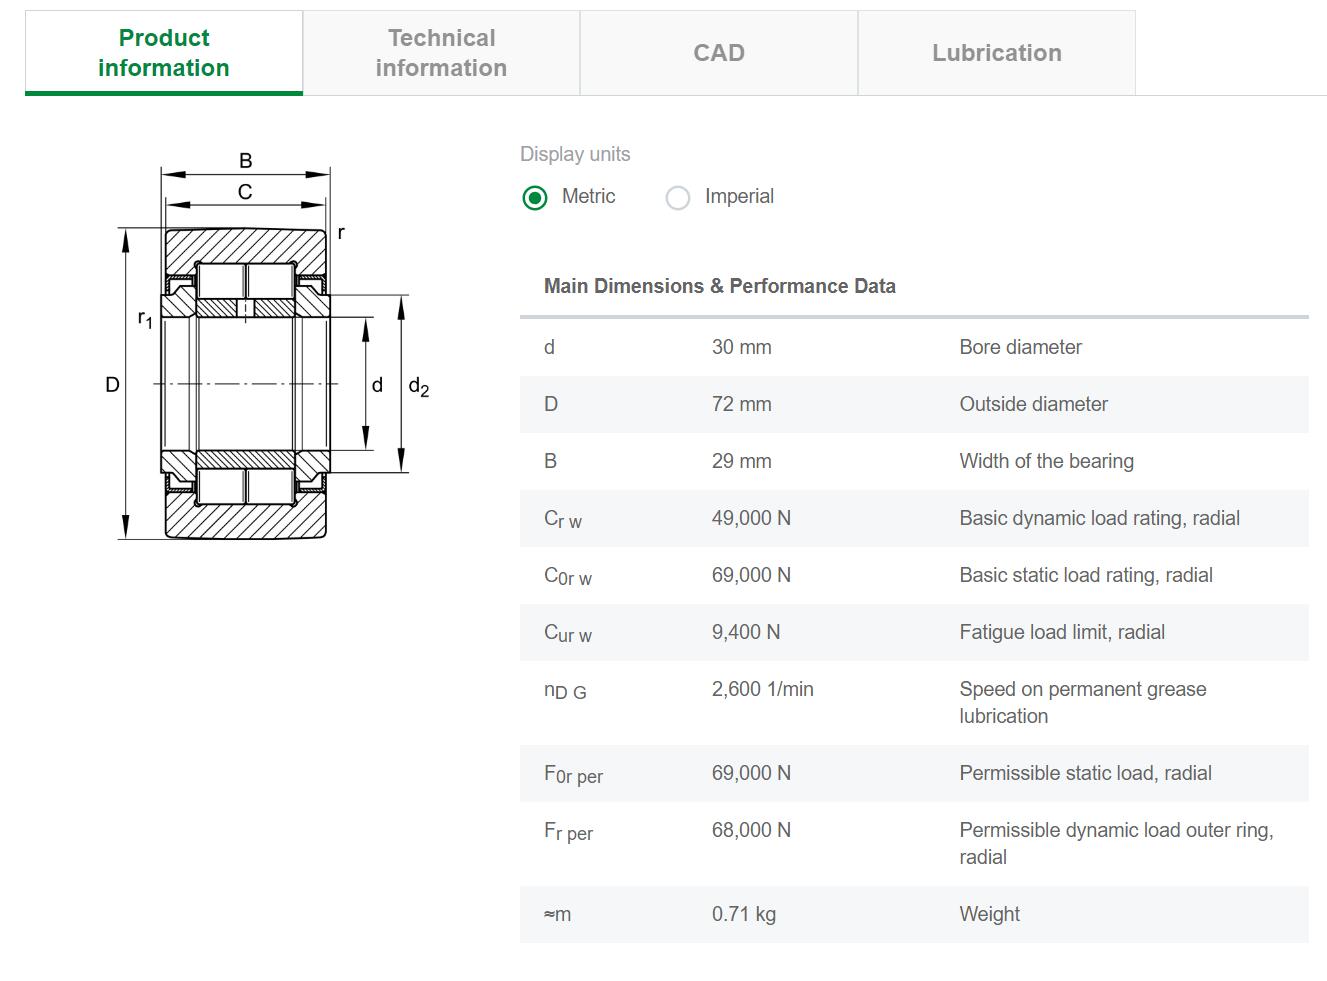Image resolution: width=1327 pixels, height=981 pixels.
Task: Click the '49,000 N' dynamic load value
Action: coord(751,518)
